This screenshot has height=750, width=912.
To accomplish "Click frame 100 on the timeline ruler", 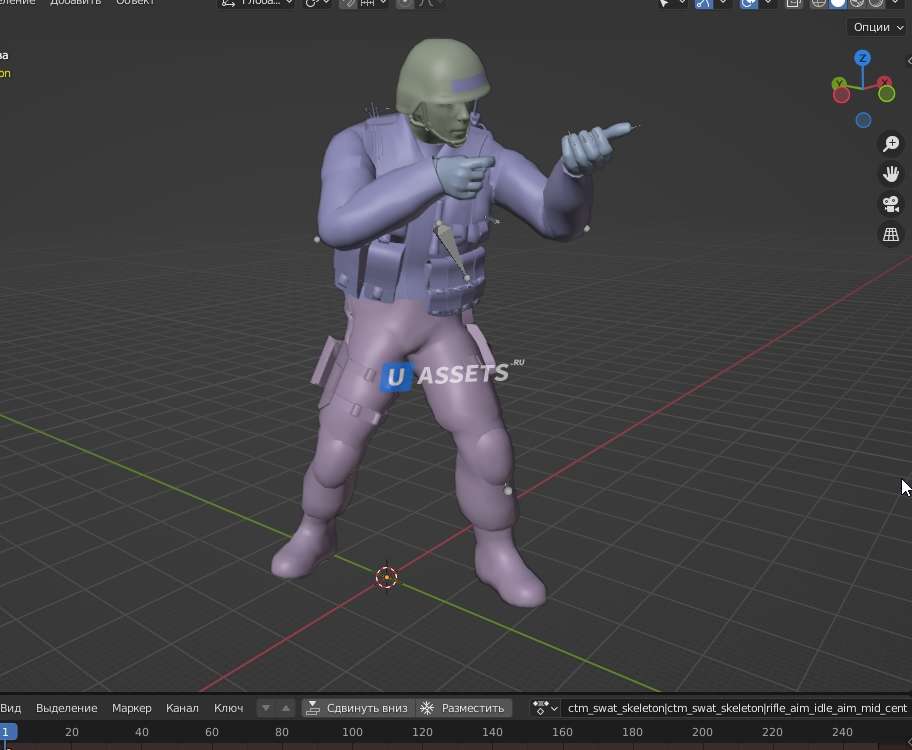I will 352,732.
